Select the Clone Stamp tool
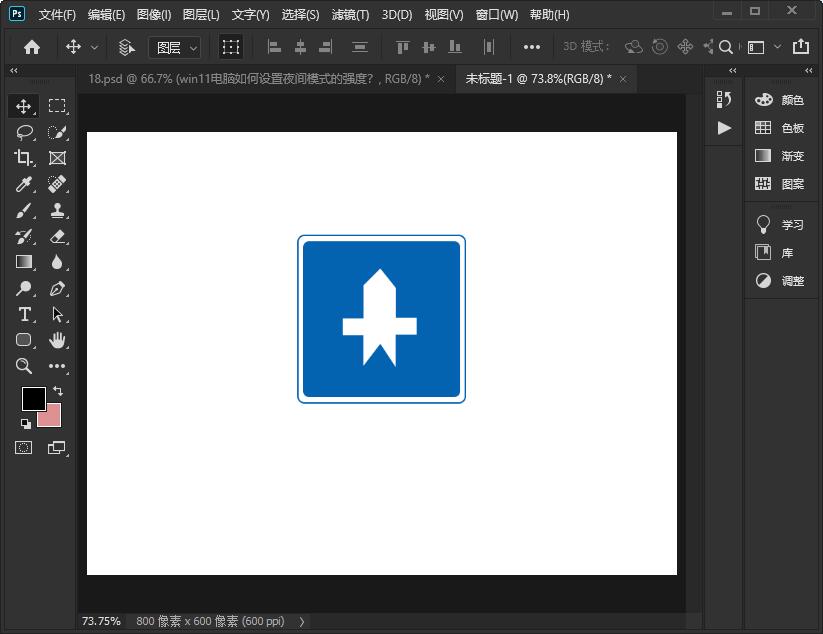The width and height of the screenshot is (823, 634). 57,210
